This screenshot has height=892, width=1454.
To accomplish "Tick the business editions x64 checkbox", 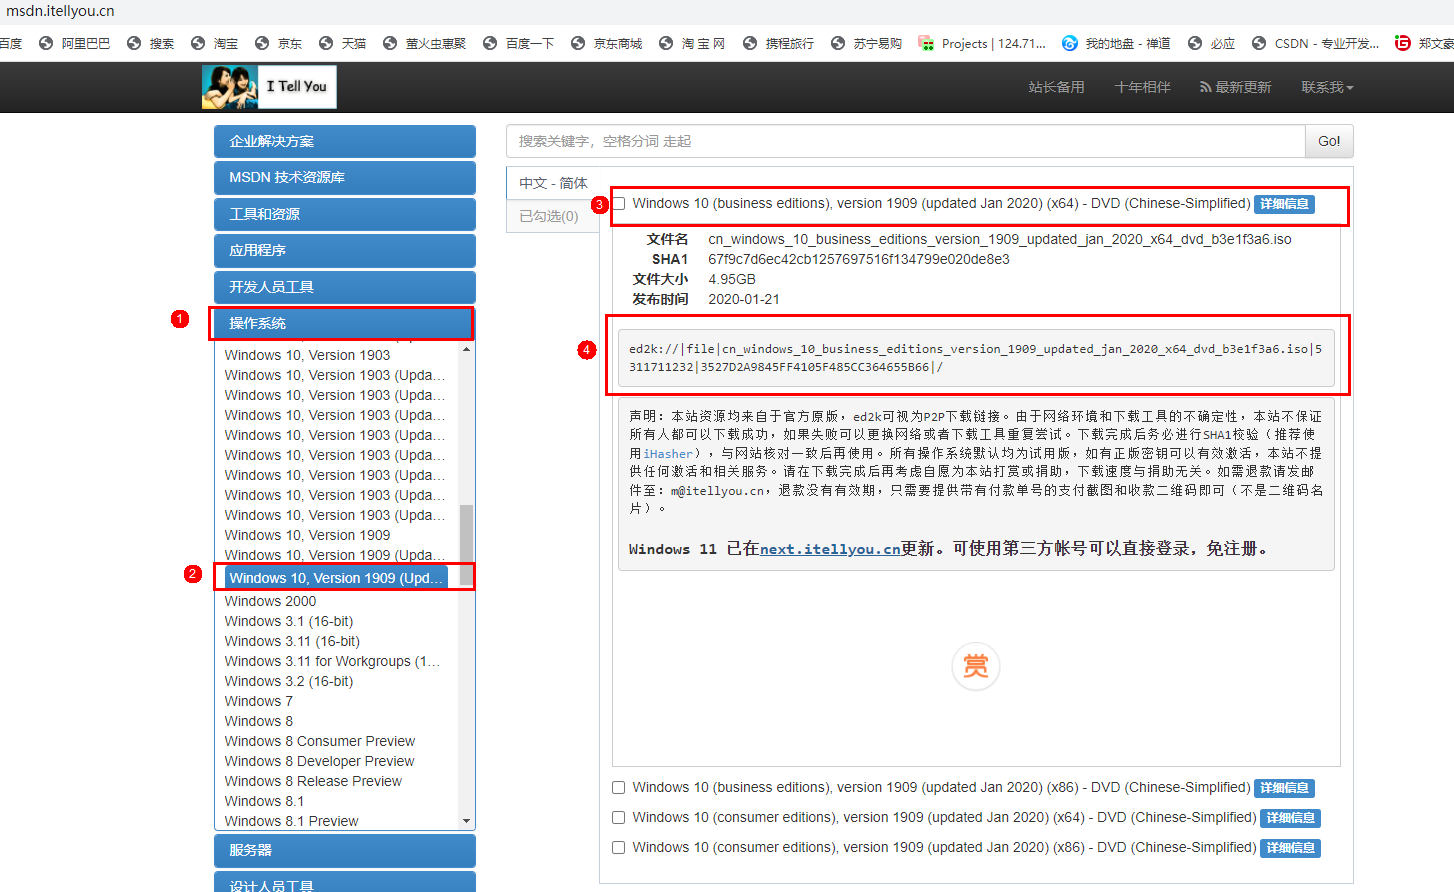I will tap(619, 204).
